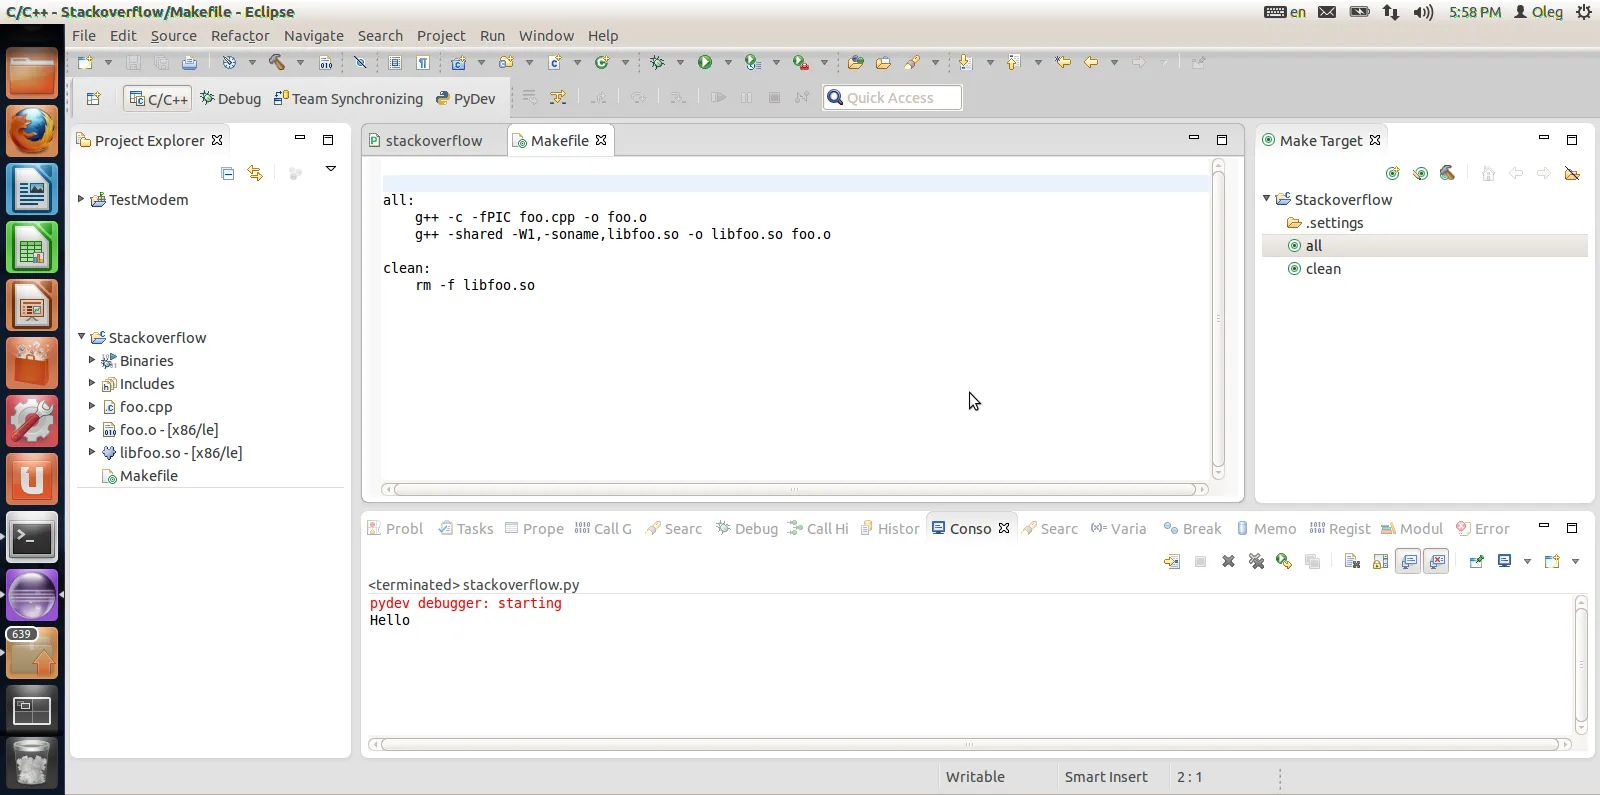Click the Run Last Tool icon

(801, 62)
